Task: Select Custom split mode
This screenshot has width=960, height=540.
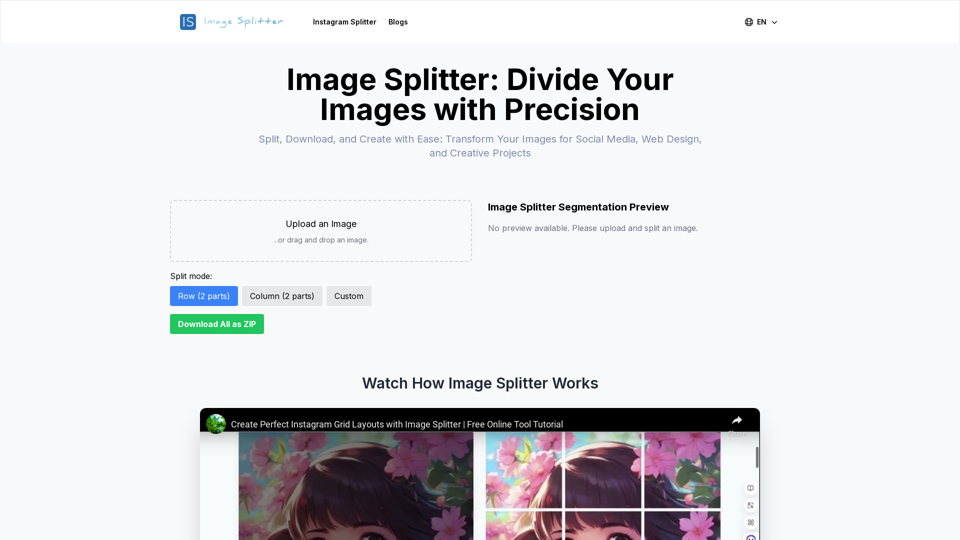Action: pos(348,296)
